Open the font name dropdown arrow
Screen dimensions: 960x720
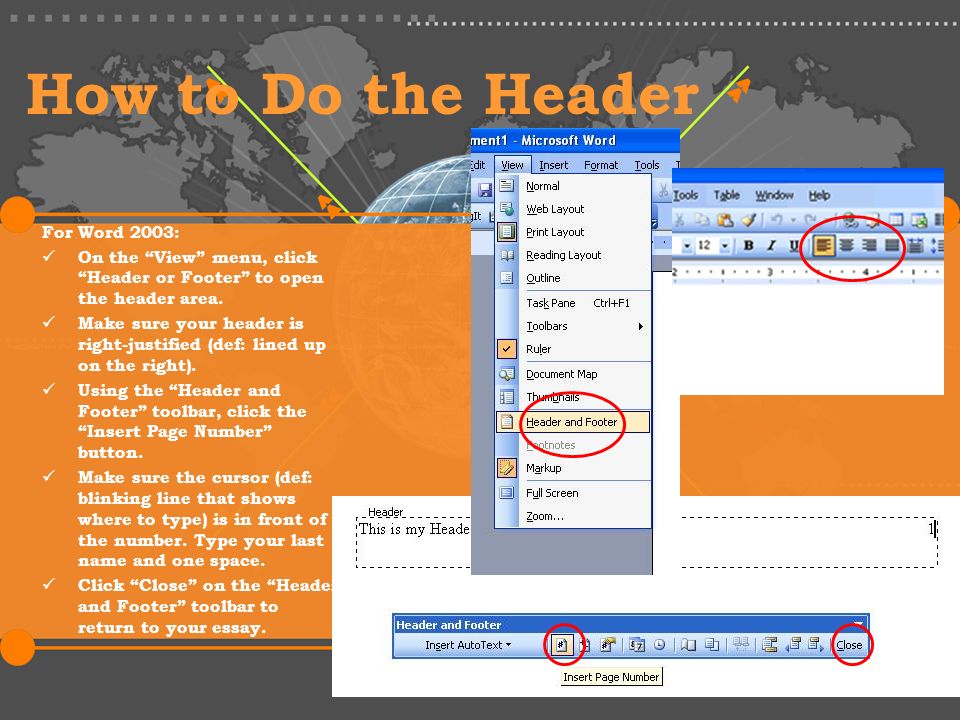click(x=687, y=246)
